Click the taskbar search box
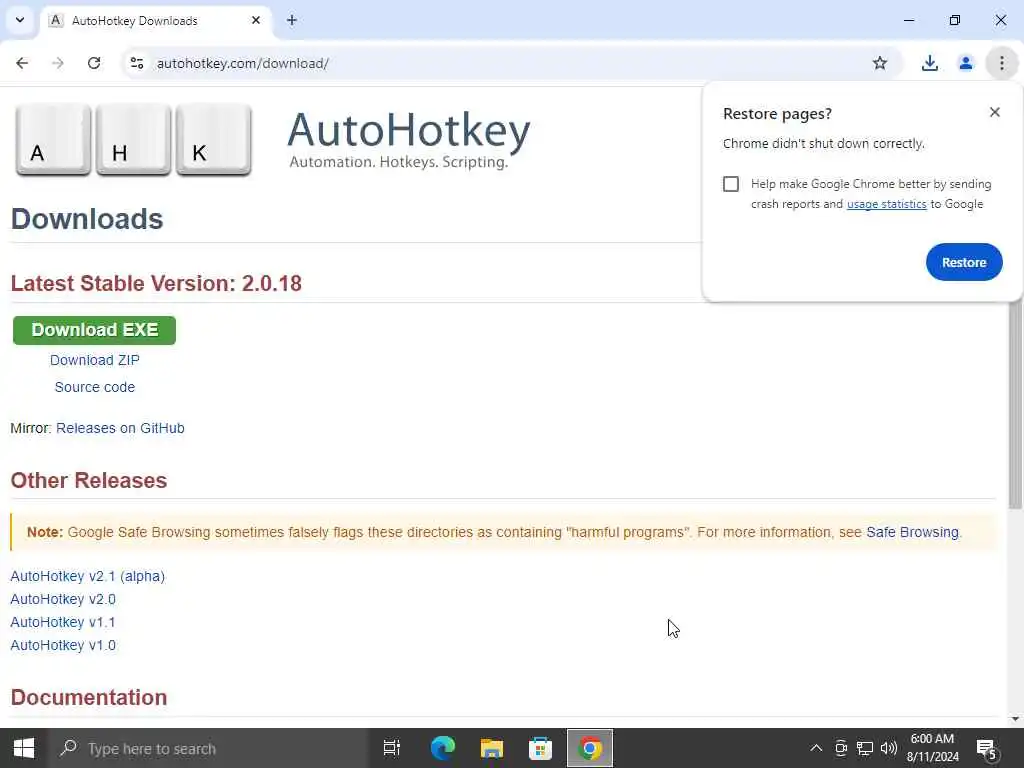Screen dimensions: 1024x768 tap(208, 748)
